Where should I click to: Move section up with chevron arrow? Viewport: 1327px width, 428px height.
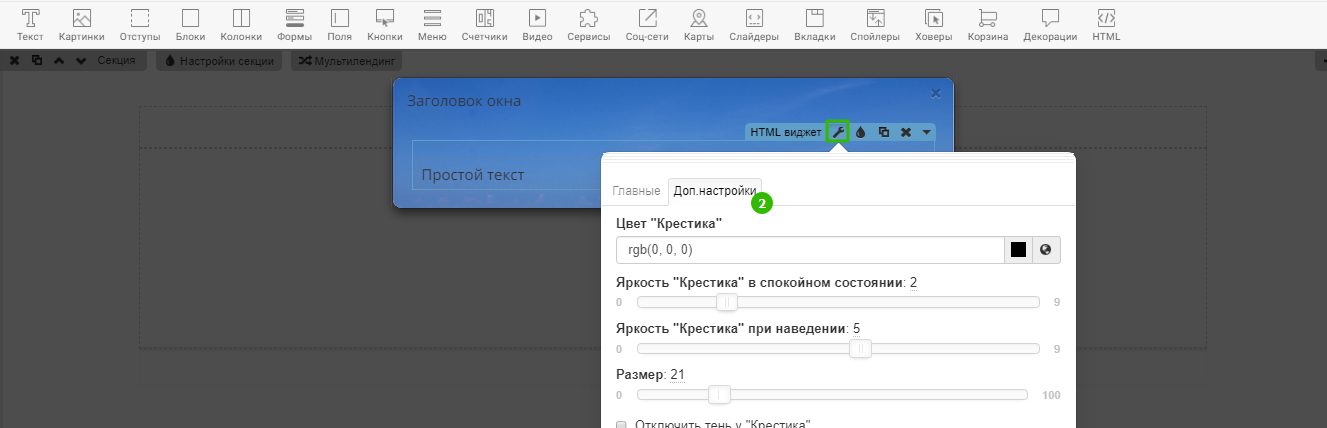59,61
